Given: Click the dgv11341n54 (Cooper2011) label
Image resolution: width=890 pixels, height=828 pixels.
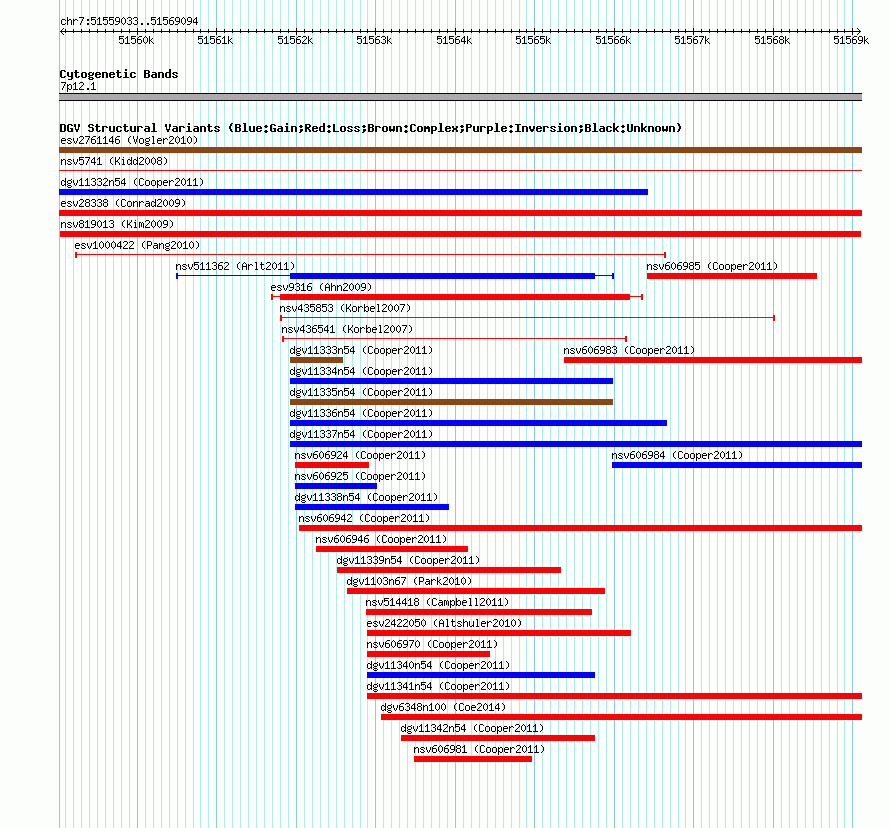Looking at the screenshot, I should (438, 686).
